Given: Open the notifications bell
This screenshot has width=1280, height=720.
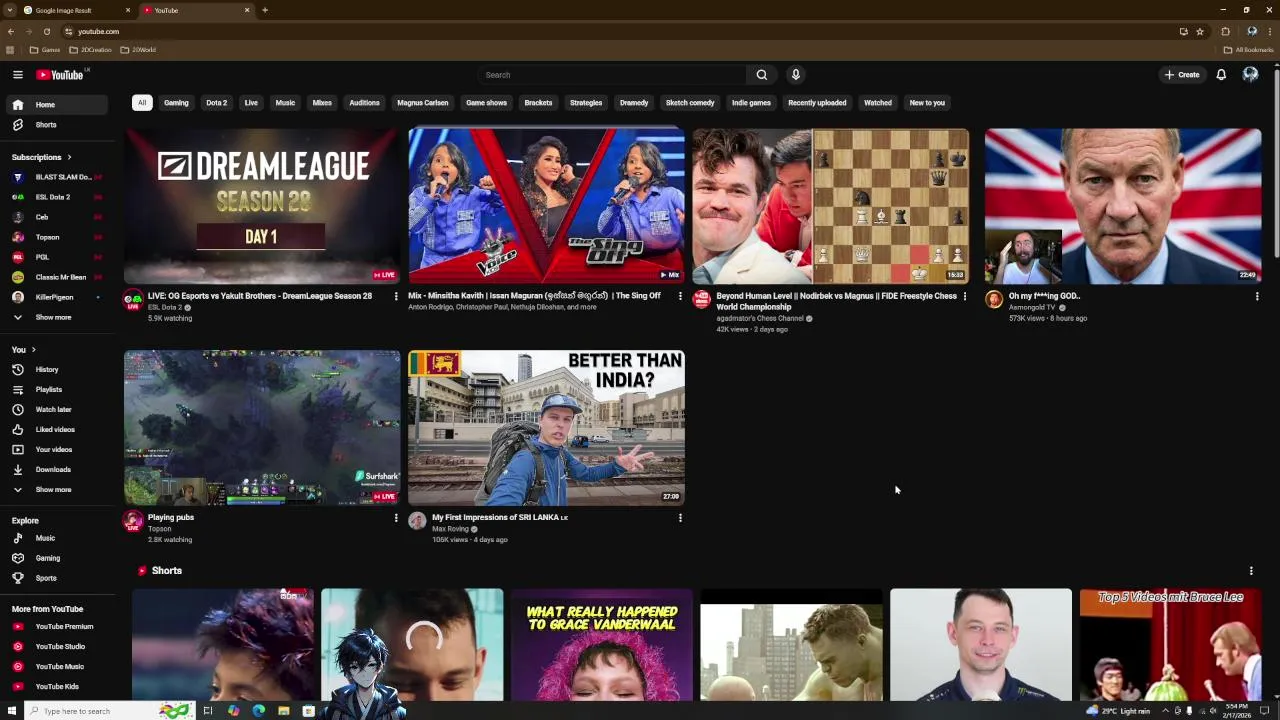Looking at the screenshot, I should 1221,75.
